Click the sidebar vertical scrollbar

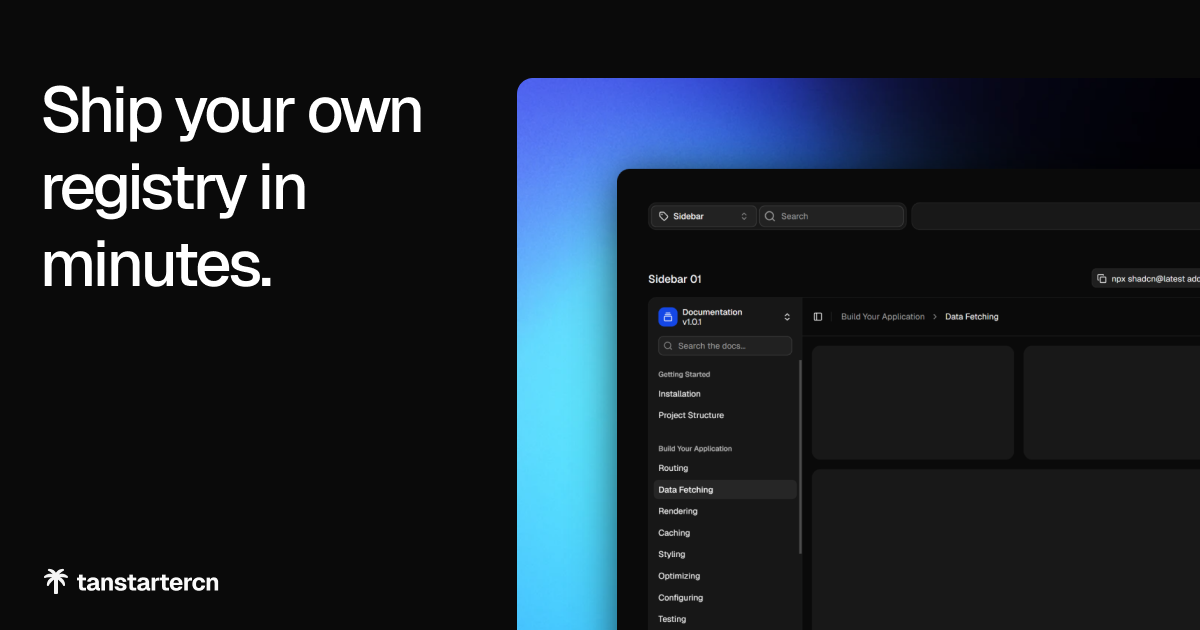point(800,456)
